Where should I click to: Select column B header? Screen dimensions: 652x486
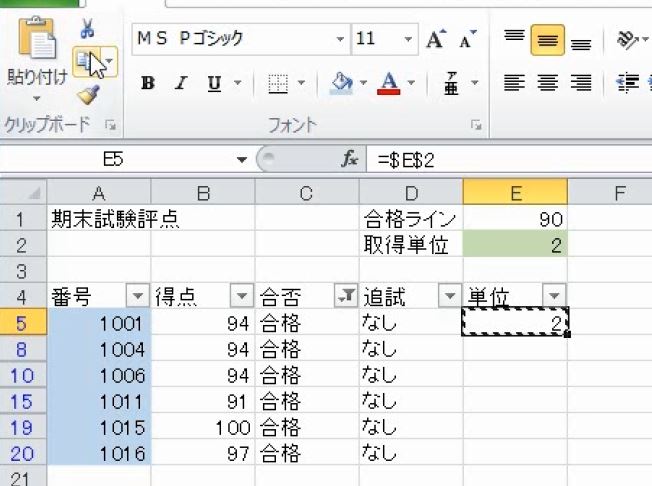[x=203, y=192]
